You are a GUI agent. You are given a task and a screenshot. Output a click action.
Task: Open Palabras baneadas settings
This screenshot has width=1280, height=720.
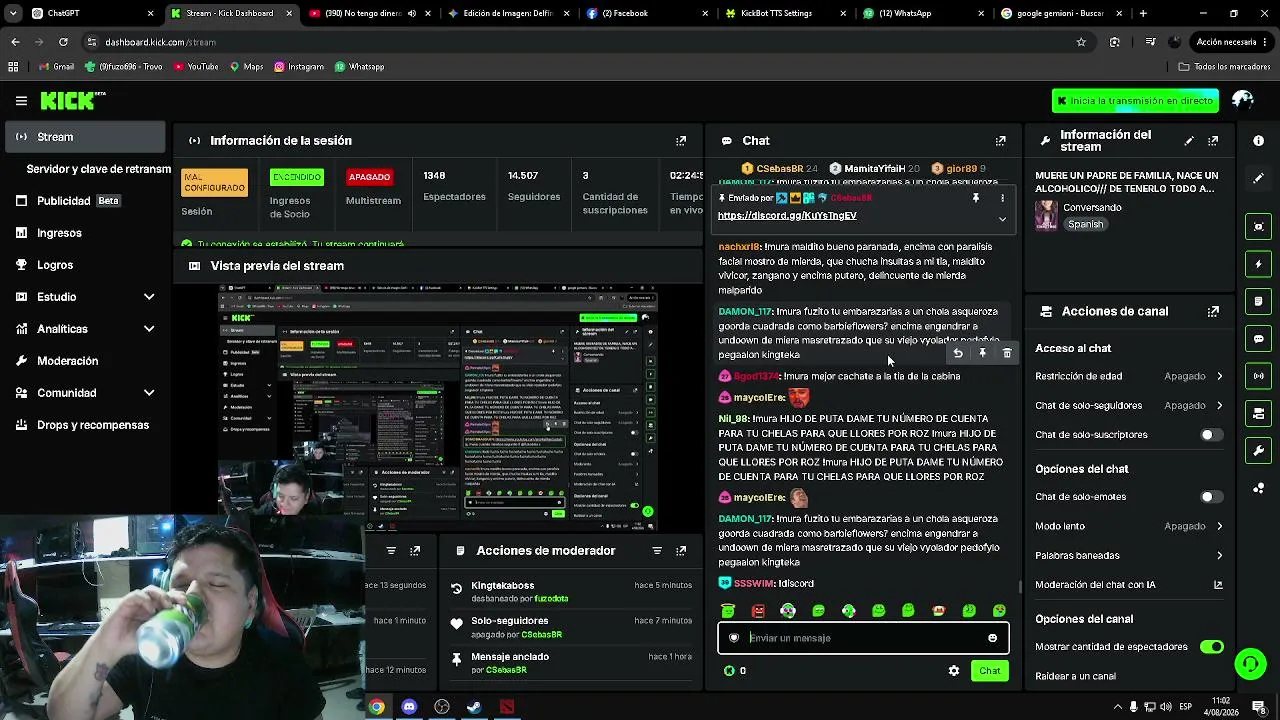[x=1129, y=556]
